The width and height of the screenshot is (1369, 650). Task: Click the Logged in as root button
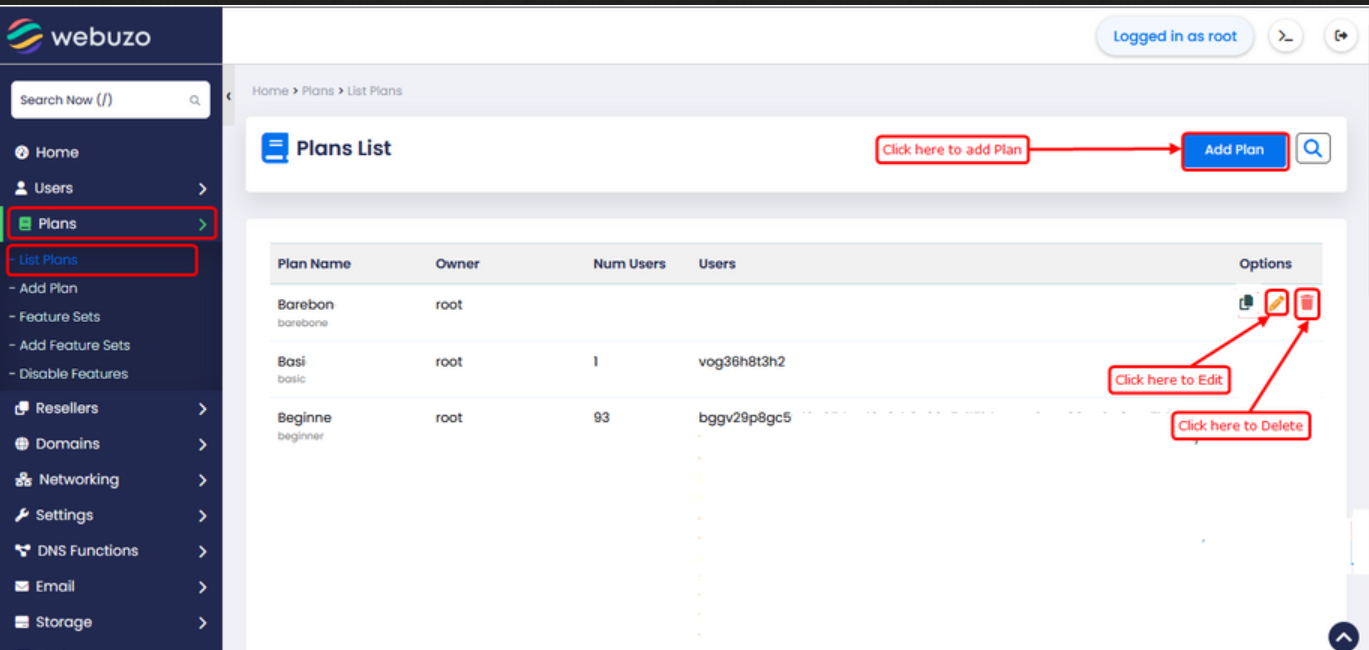point(1174,37)
